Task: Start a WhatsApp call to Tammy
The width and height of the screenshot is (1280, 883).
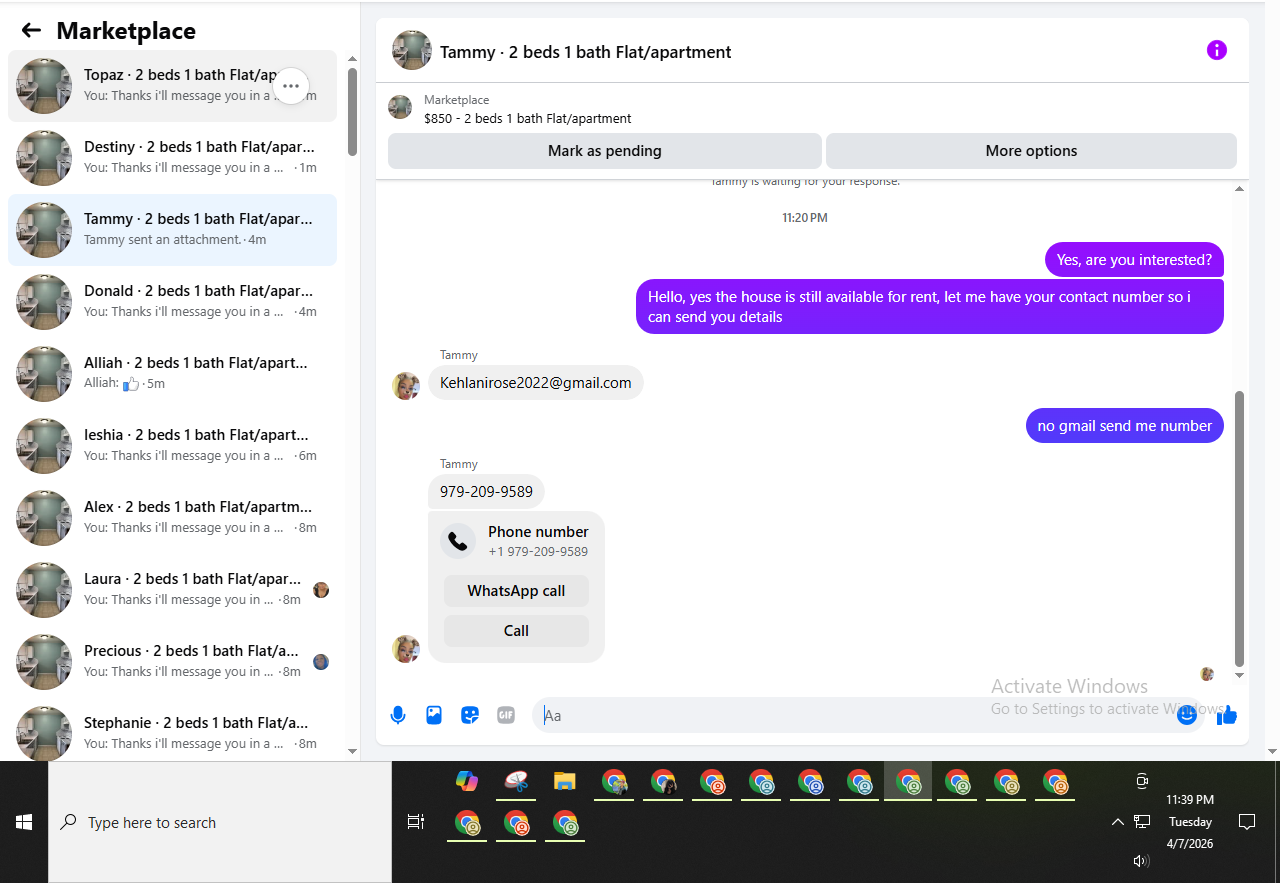Action: (516, 591)
